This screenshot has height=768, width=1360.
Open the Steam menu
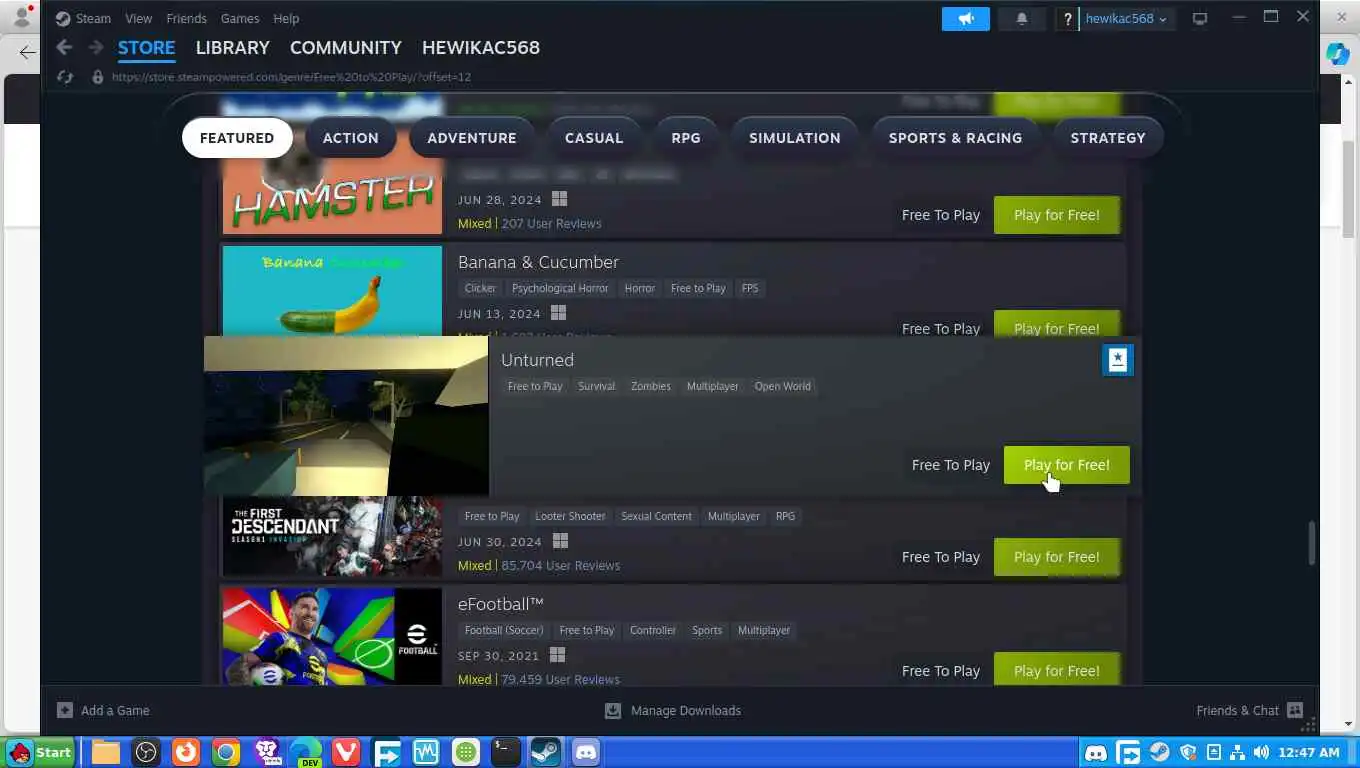pyautogui.click(x=84, y=18)
